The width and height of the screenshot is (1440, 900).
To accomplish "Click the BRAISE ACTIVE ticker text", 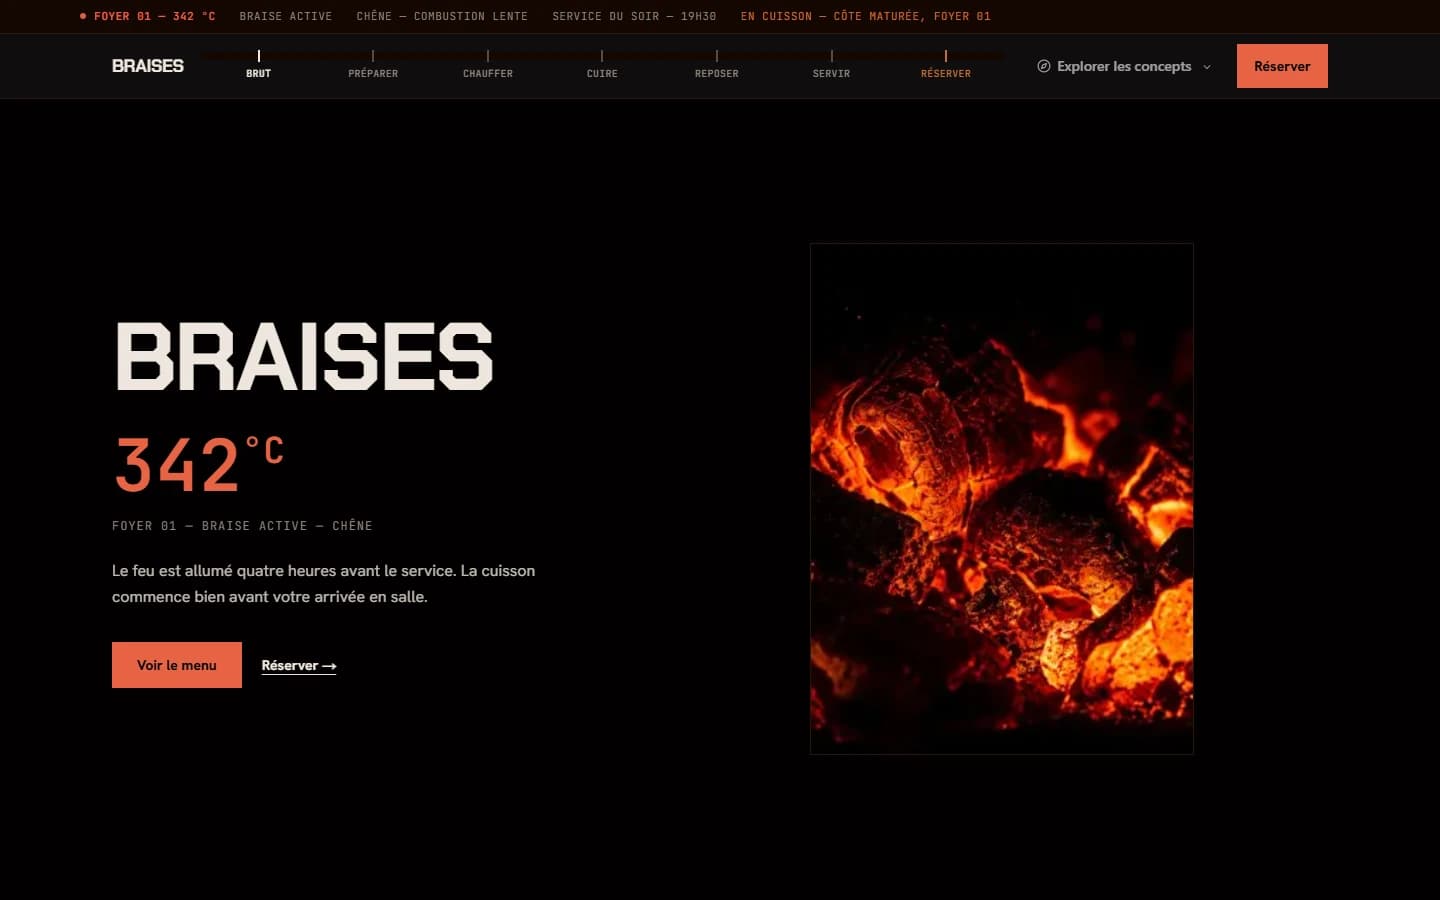I will pos(286,16).
